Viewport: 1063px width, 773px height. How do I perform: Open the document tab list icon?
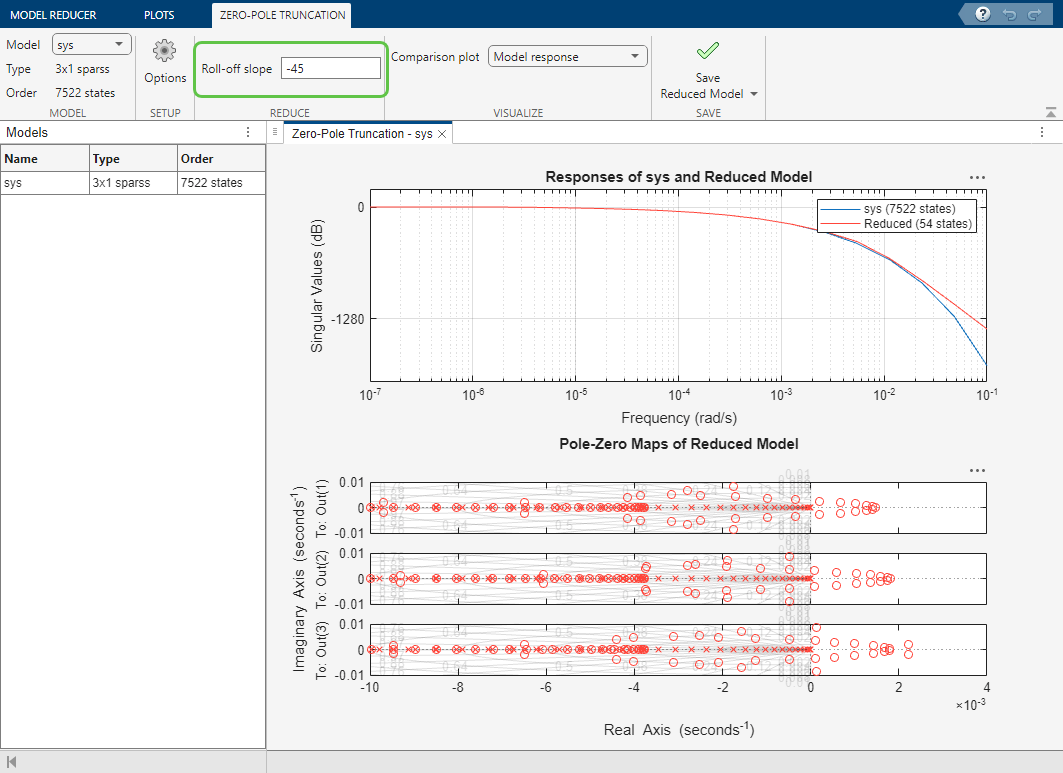(x=275, y=132)
